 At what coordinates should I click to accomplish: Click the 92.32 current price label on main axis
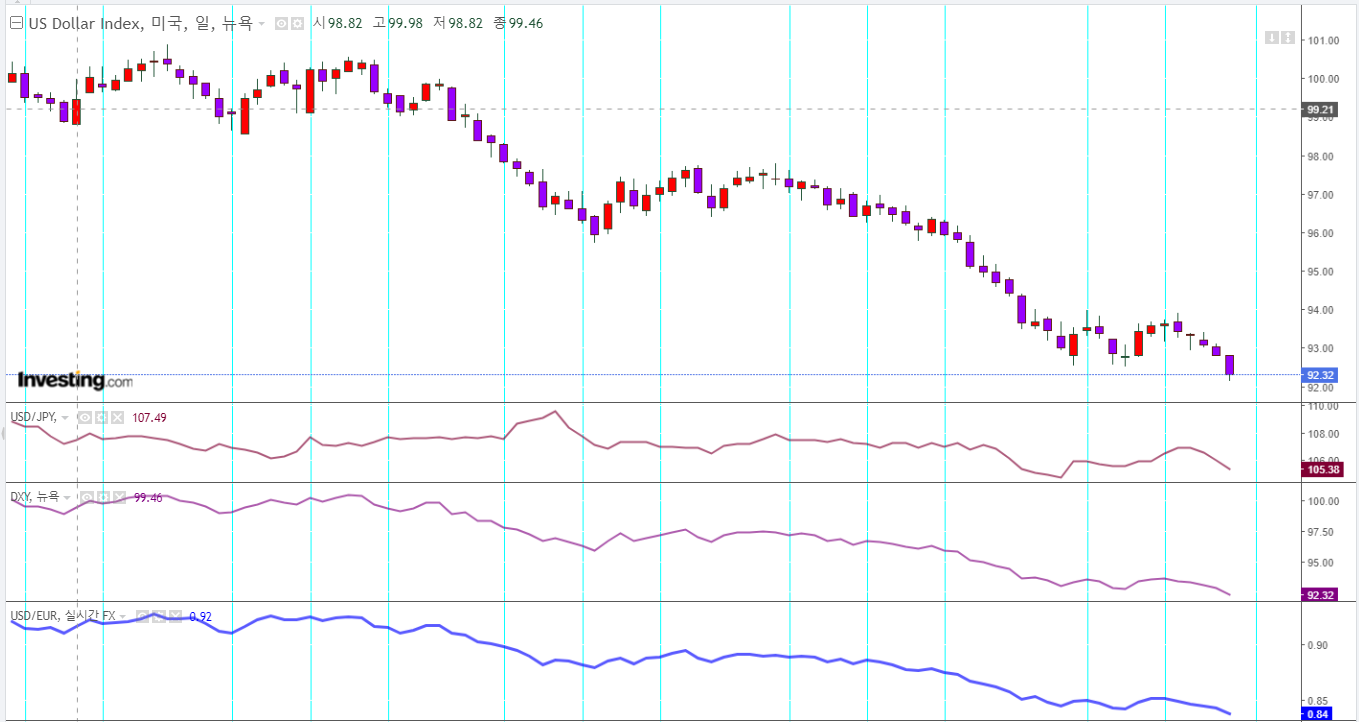tap(1318, 375)
